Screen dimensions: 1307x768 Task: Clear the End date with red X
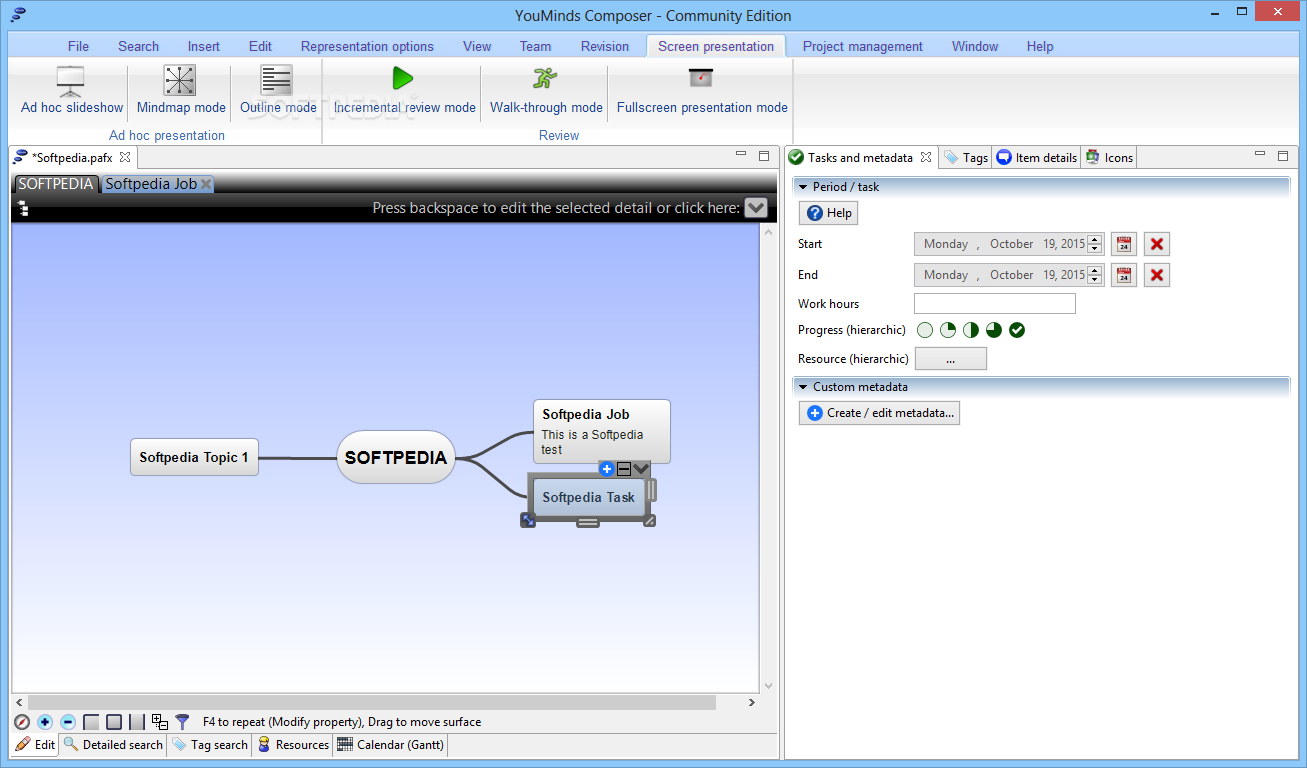tap(1157, 275)
